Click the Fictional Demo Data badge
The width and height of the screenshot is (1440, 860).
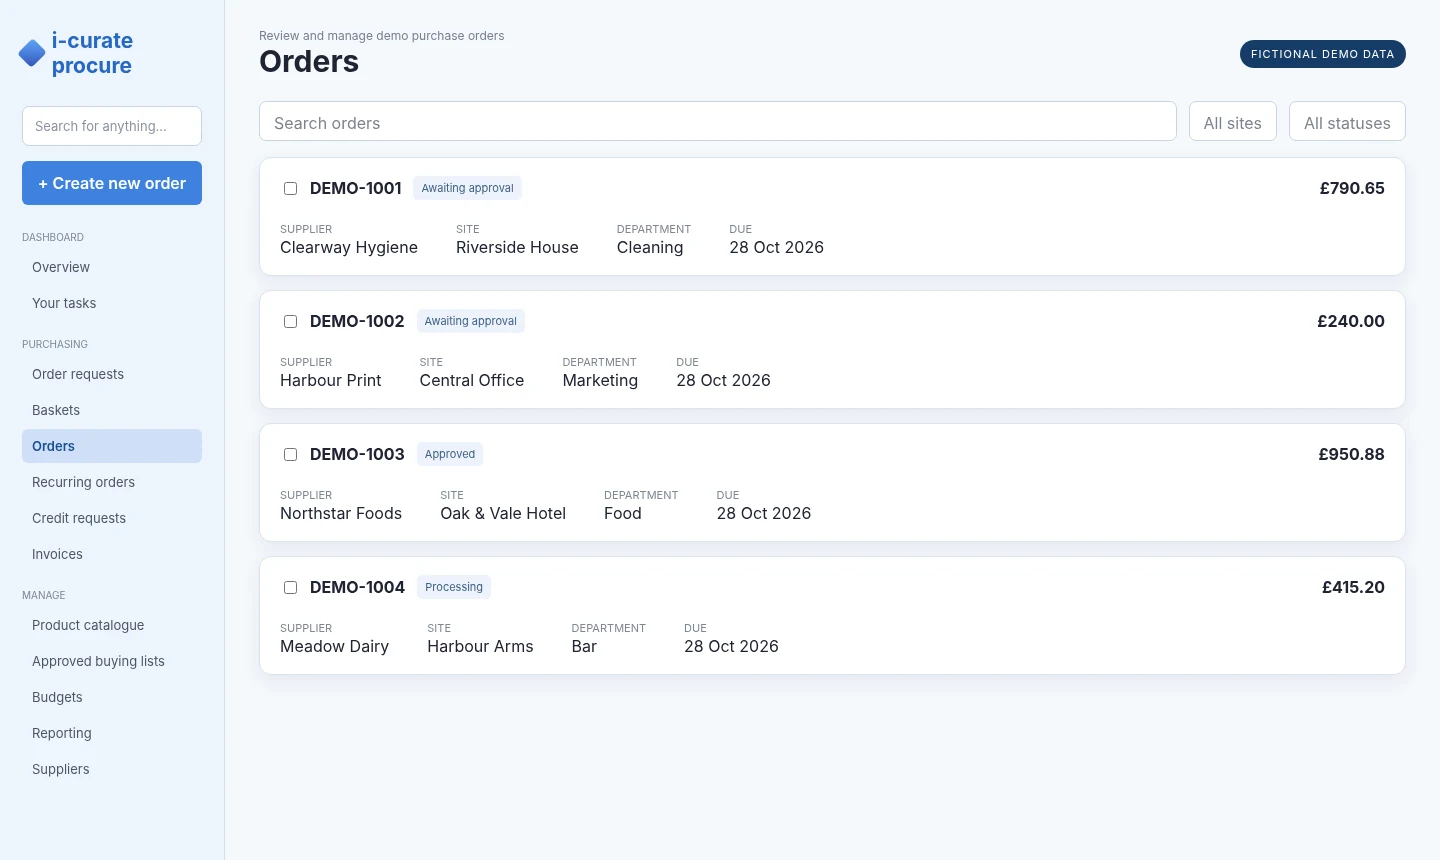(x=1322, y=54)
